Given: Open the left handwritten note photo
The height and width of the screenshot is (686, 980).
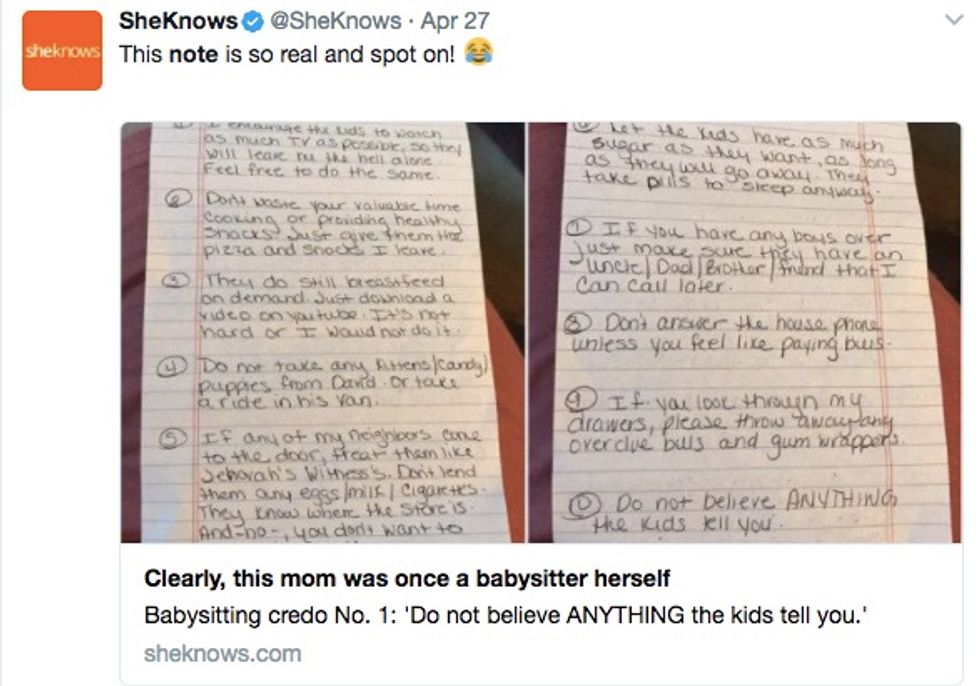Looking at the screenshot, I should click(x=323, y=332).
